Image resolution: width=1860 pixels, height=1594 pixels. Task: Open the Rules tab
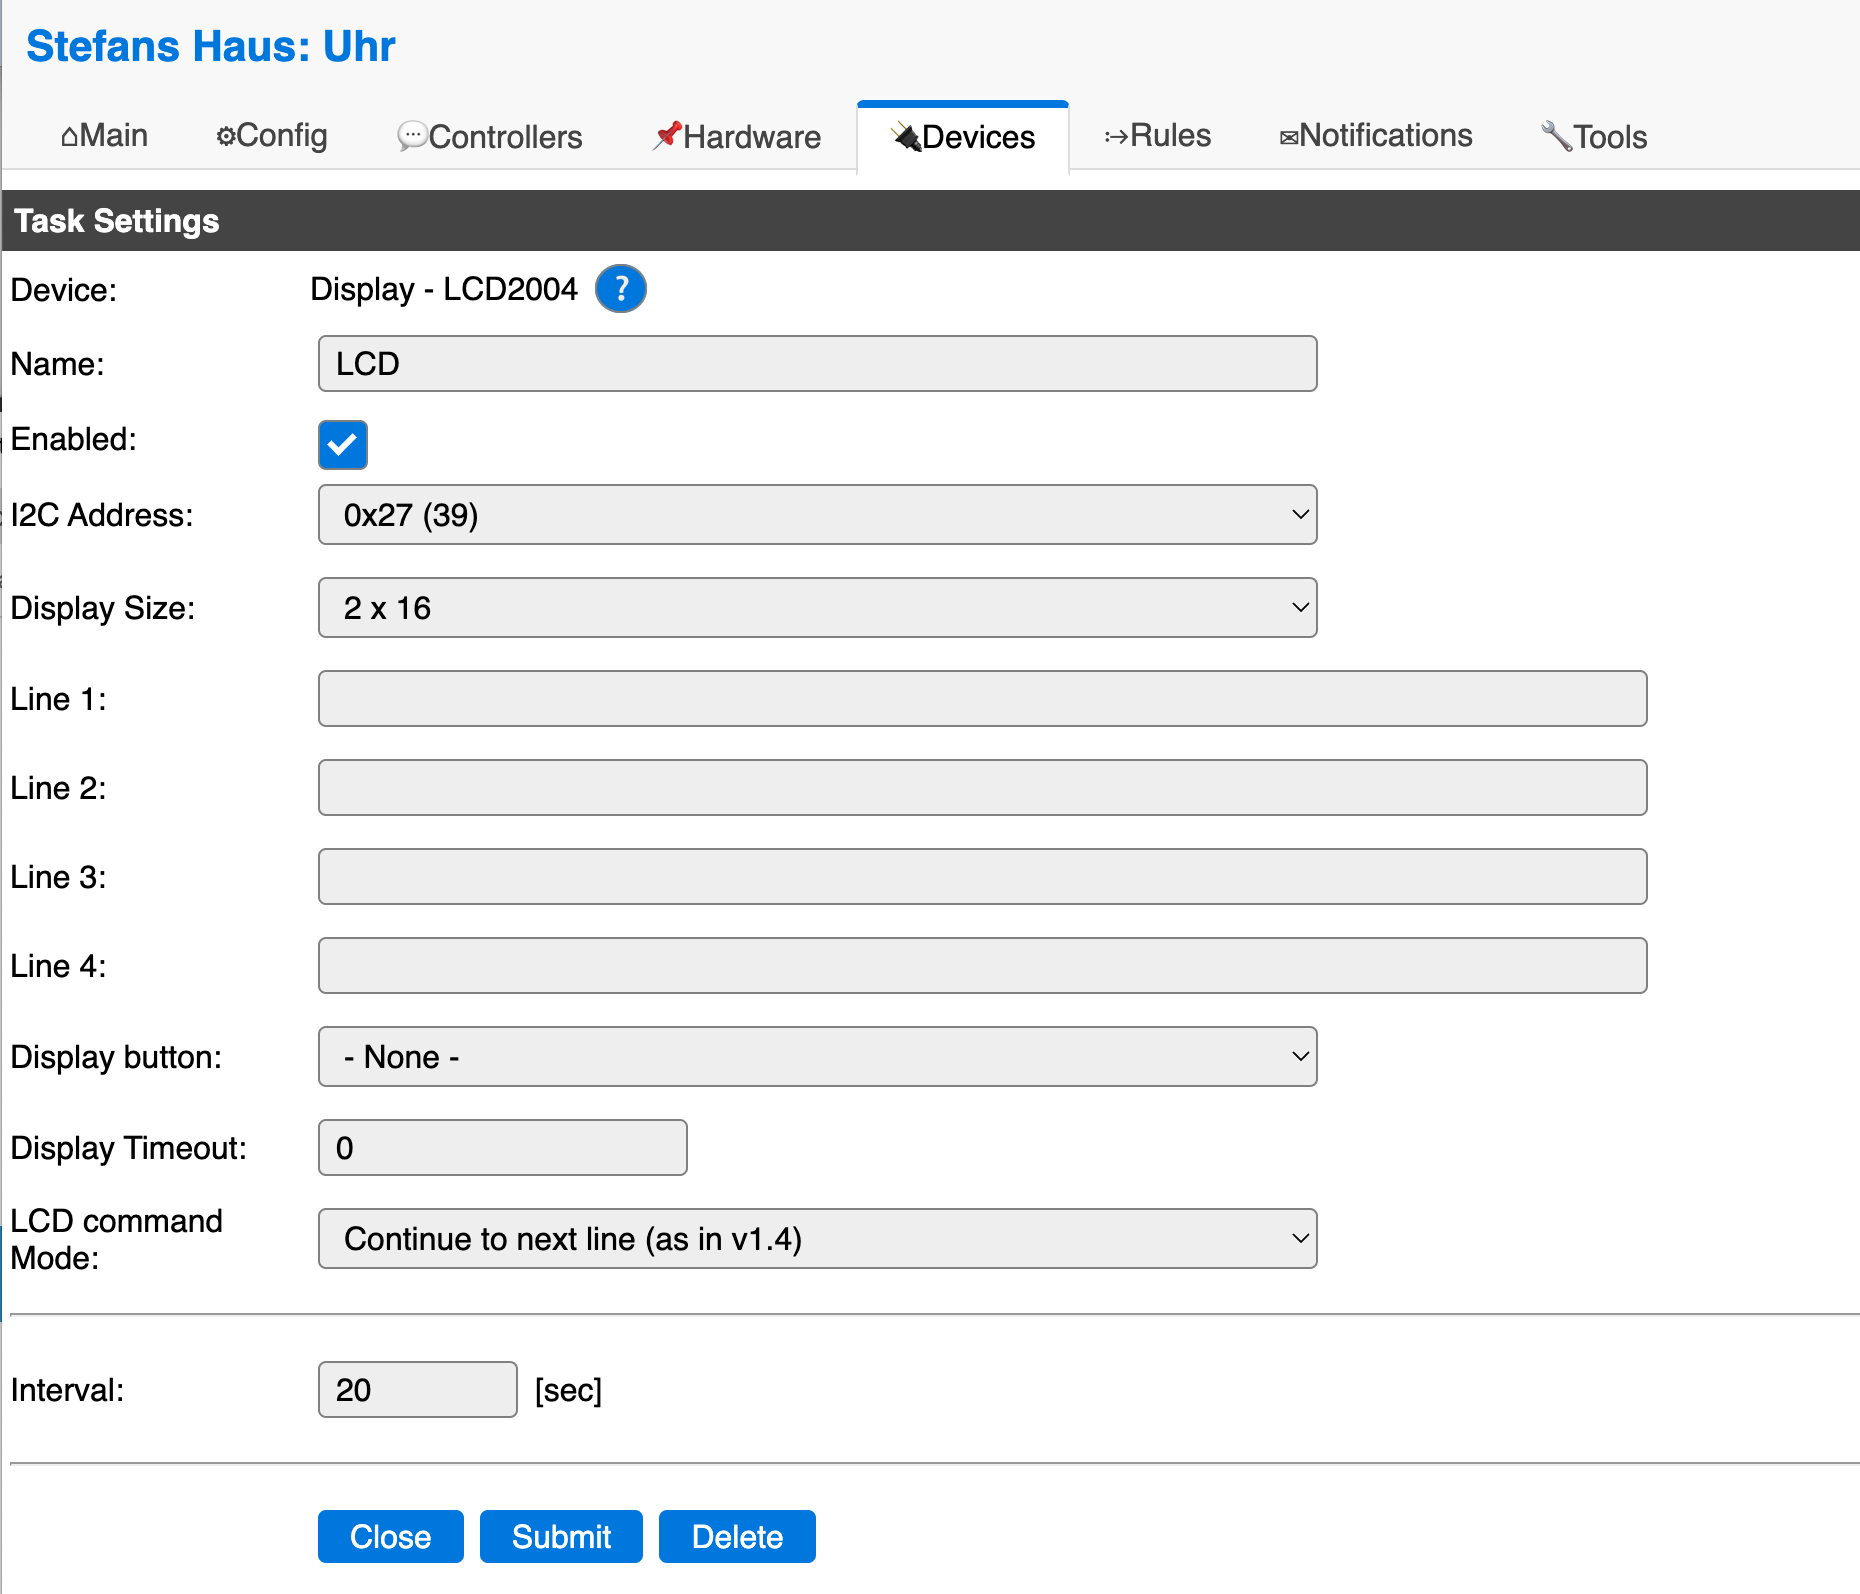tap(1158, 136)
